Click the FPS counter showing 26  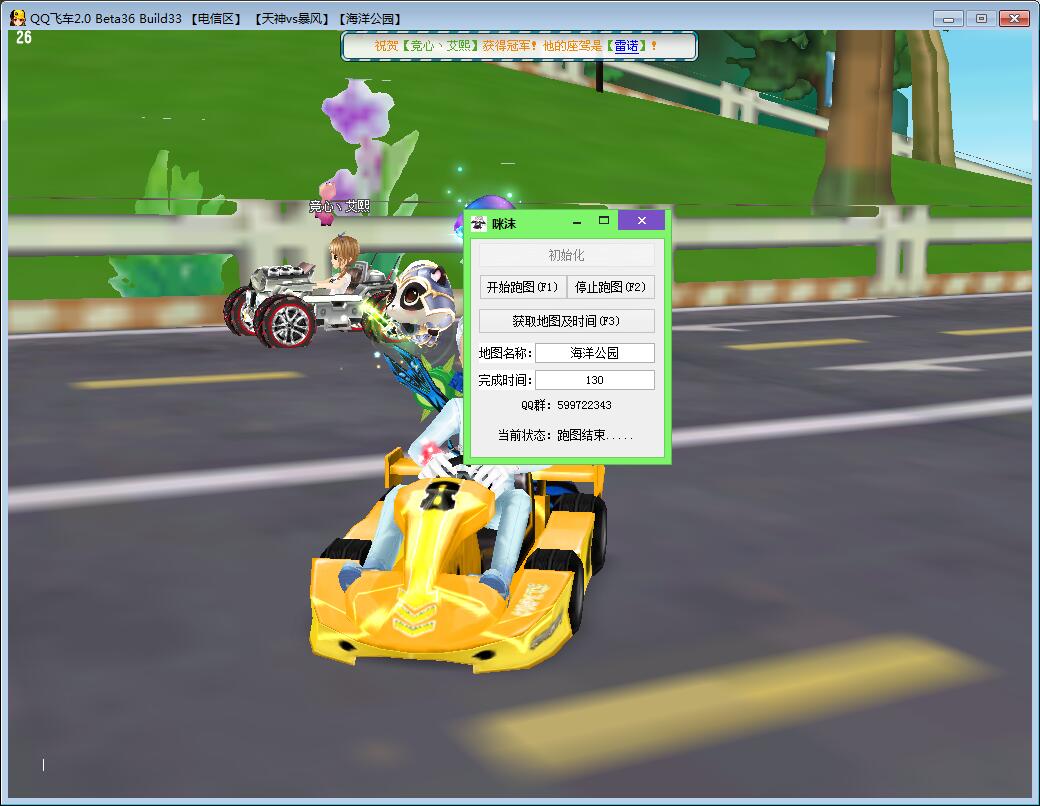tap(24, 38)
